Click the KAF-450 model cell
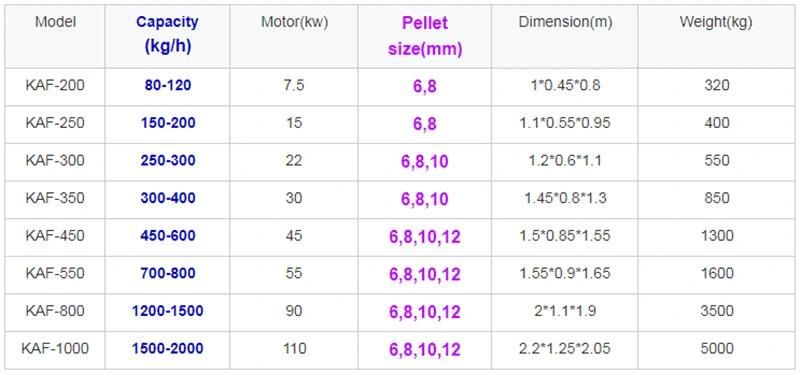Image resolution: width=800 pixels, height=374 pixels. point(55,236)
